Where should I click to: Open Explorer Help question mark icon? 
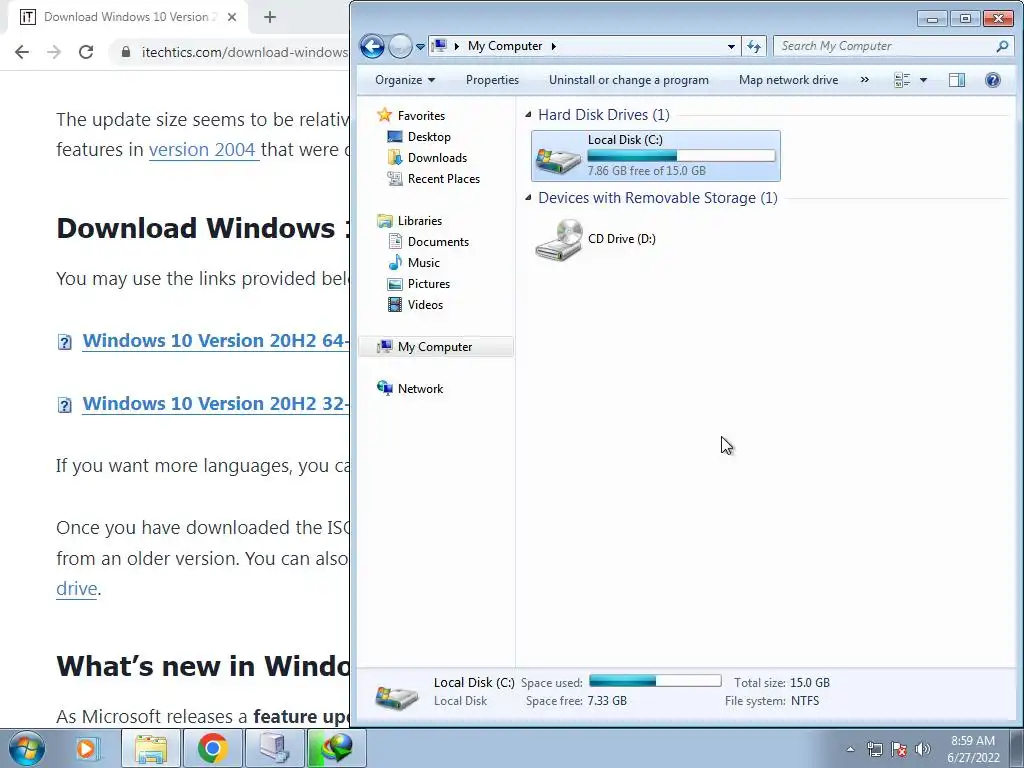click(993, 80)
